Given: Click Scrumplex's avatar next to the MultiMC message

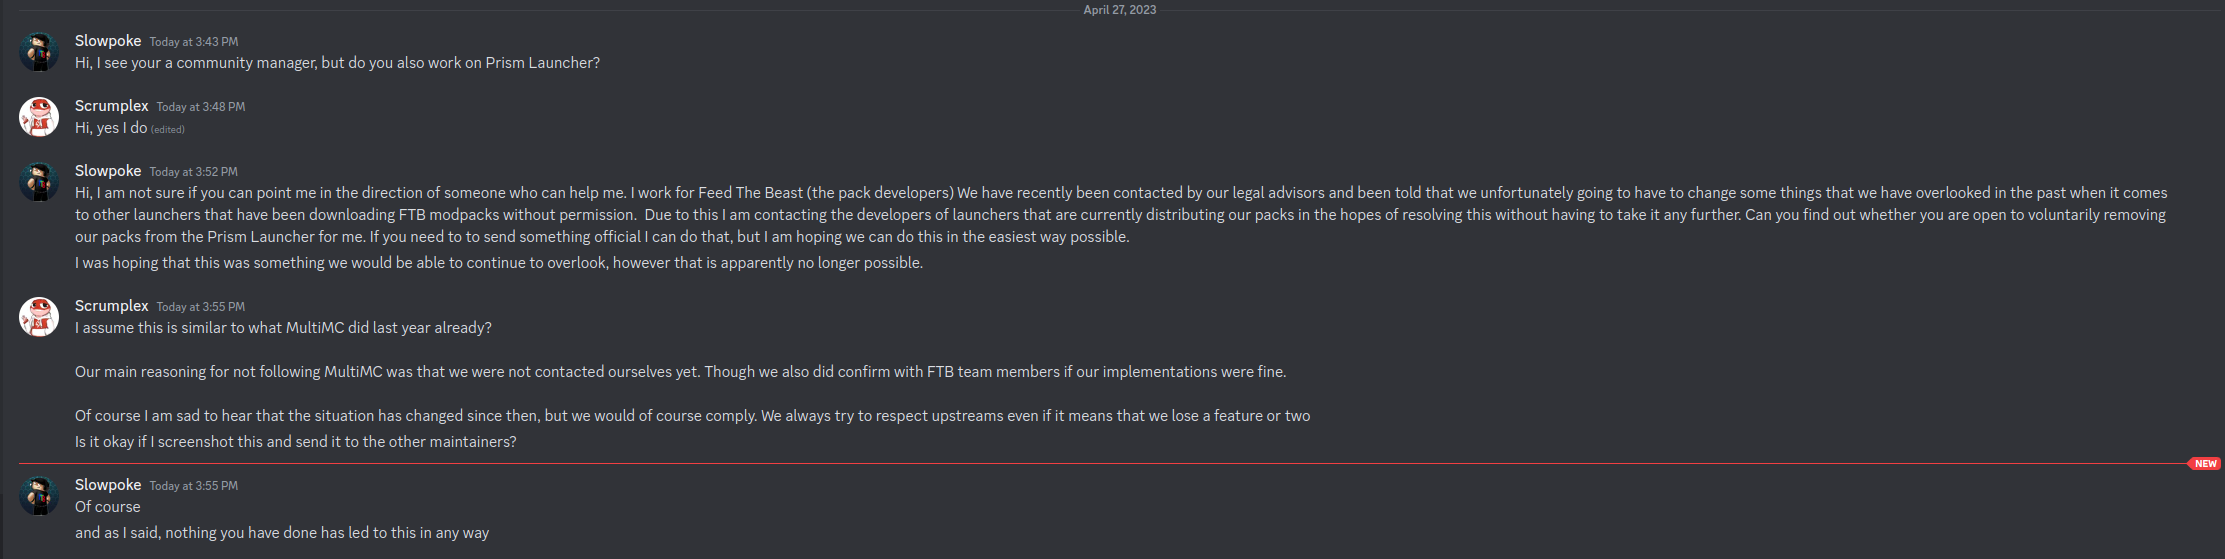Looking at the screenshot, I should pos(39,317).
